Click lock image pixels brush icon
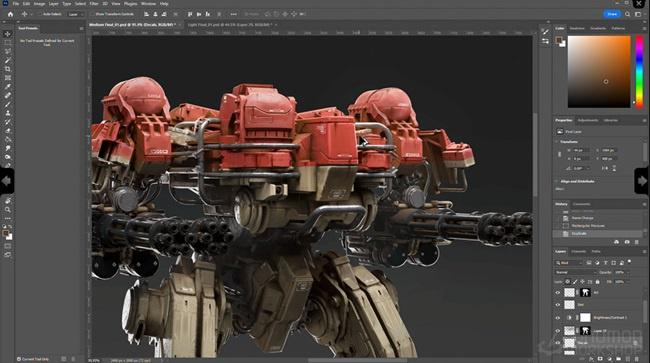Viewport: 650px width, 363px height. [x=575, y=282]
